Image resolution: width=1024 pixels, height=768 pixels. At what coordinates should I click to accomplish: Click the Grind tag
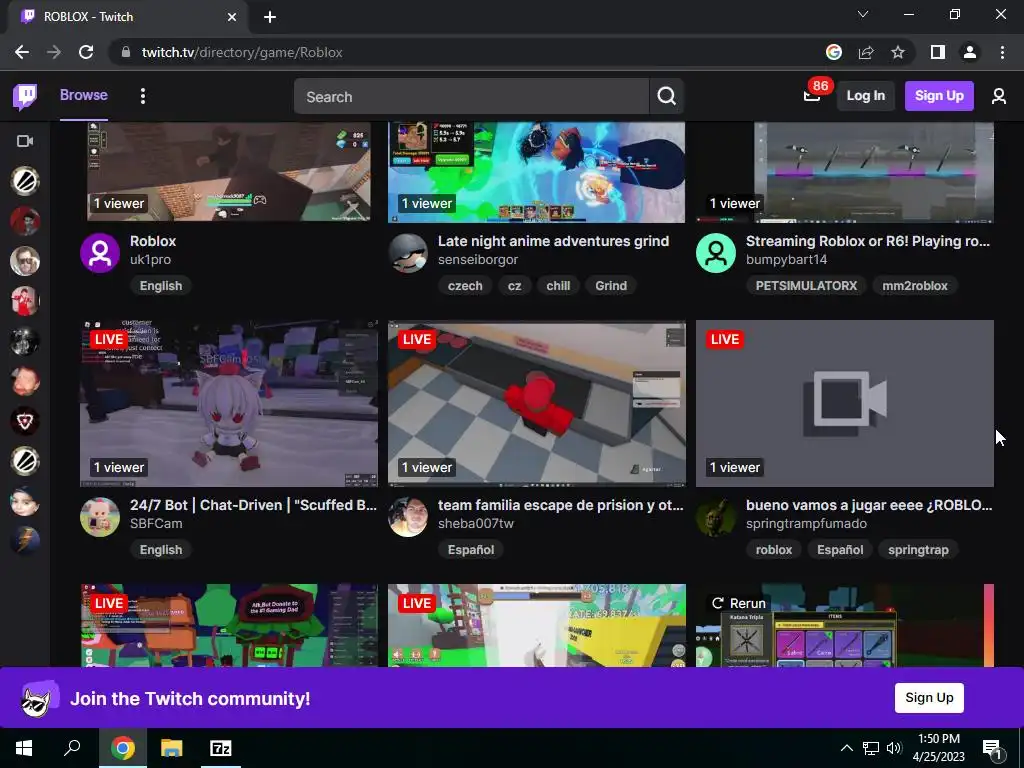[611, 285]
